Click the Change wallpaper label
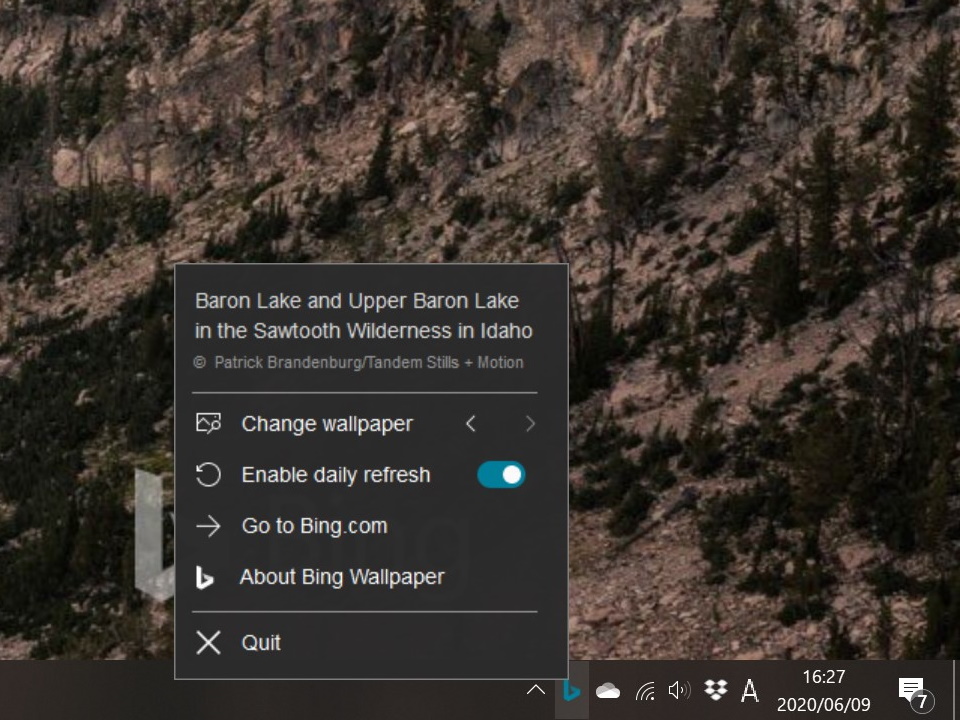Viewport: 960px width, 720px height. tap(327, 423)
